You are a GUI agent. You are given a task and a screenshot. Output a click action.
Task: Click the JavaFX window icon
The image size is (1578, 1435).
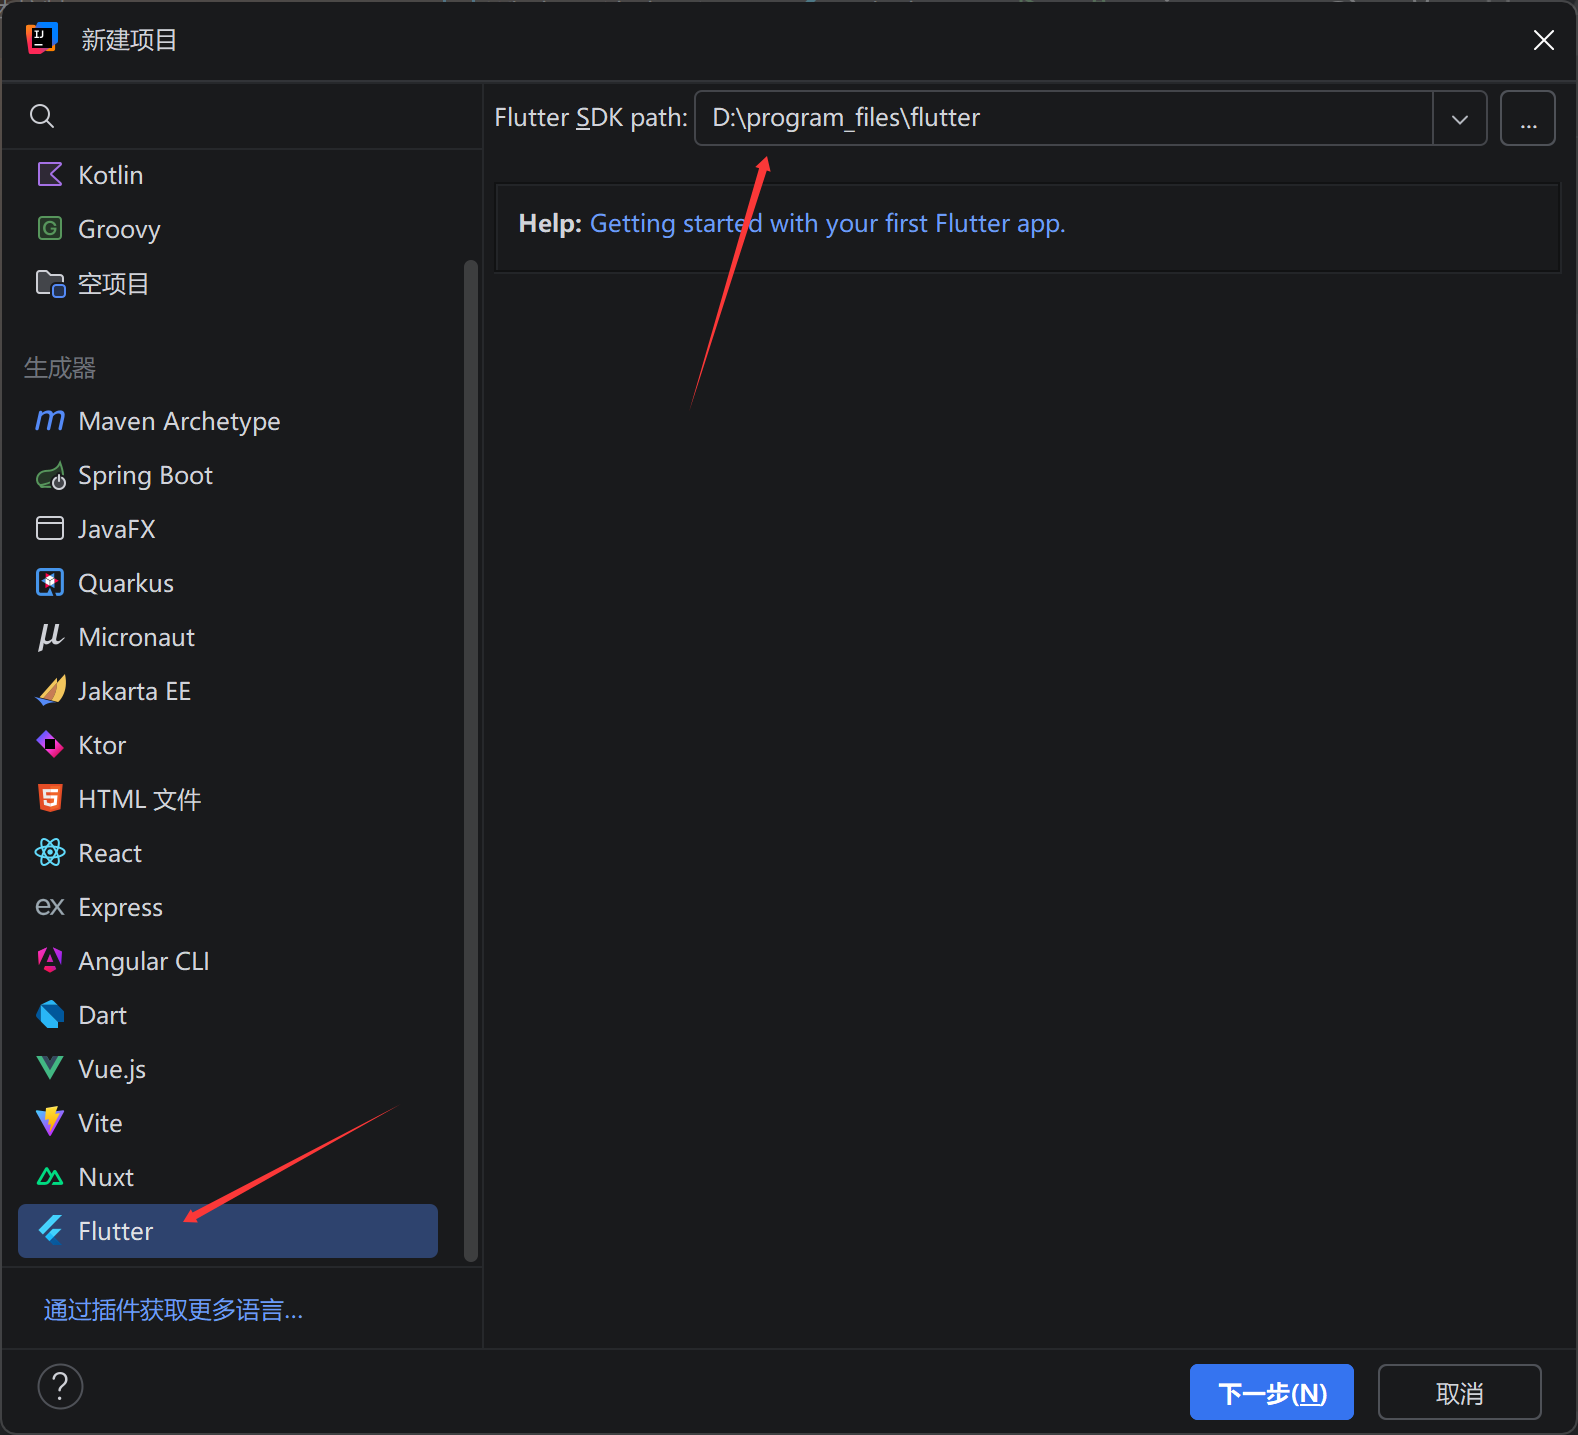tap(50, 529)
